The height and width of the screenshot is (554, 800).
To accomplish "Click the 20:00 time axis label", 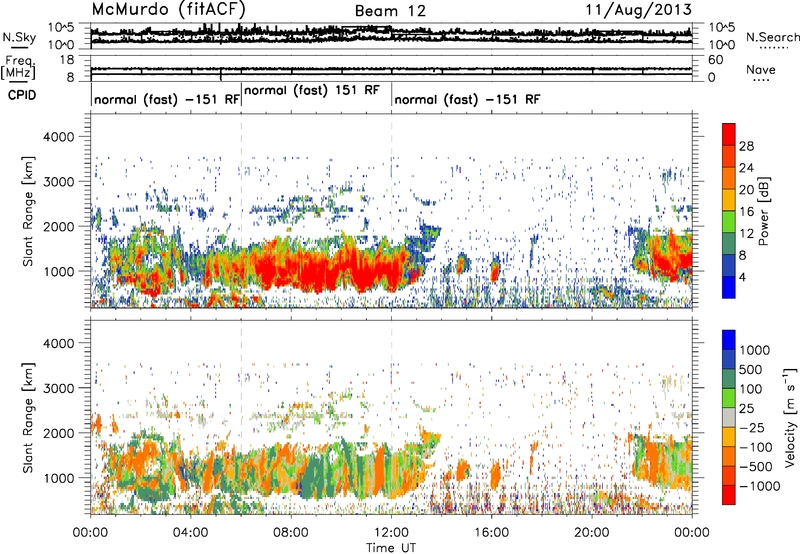I will tap(592, 532).
